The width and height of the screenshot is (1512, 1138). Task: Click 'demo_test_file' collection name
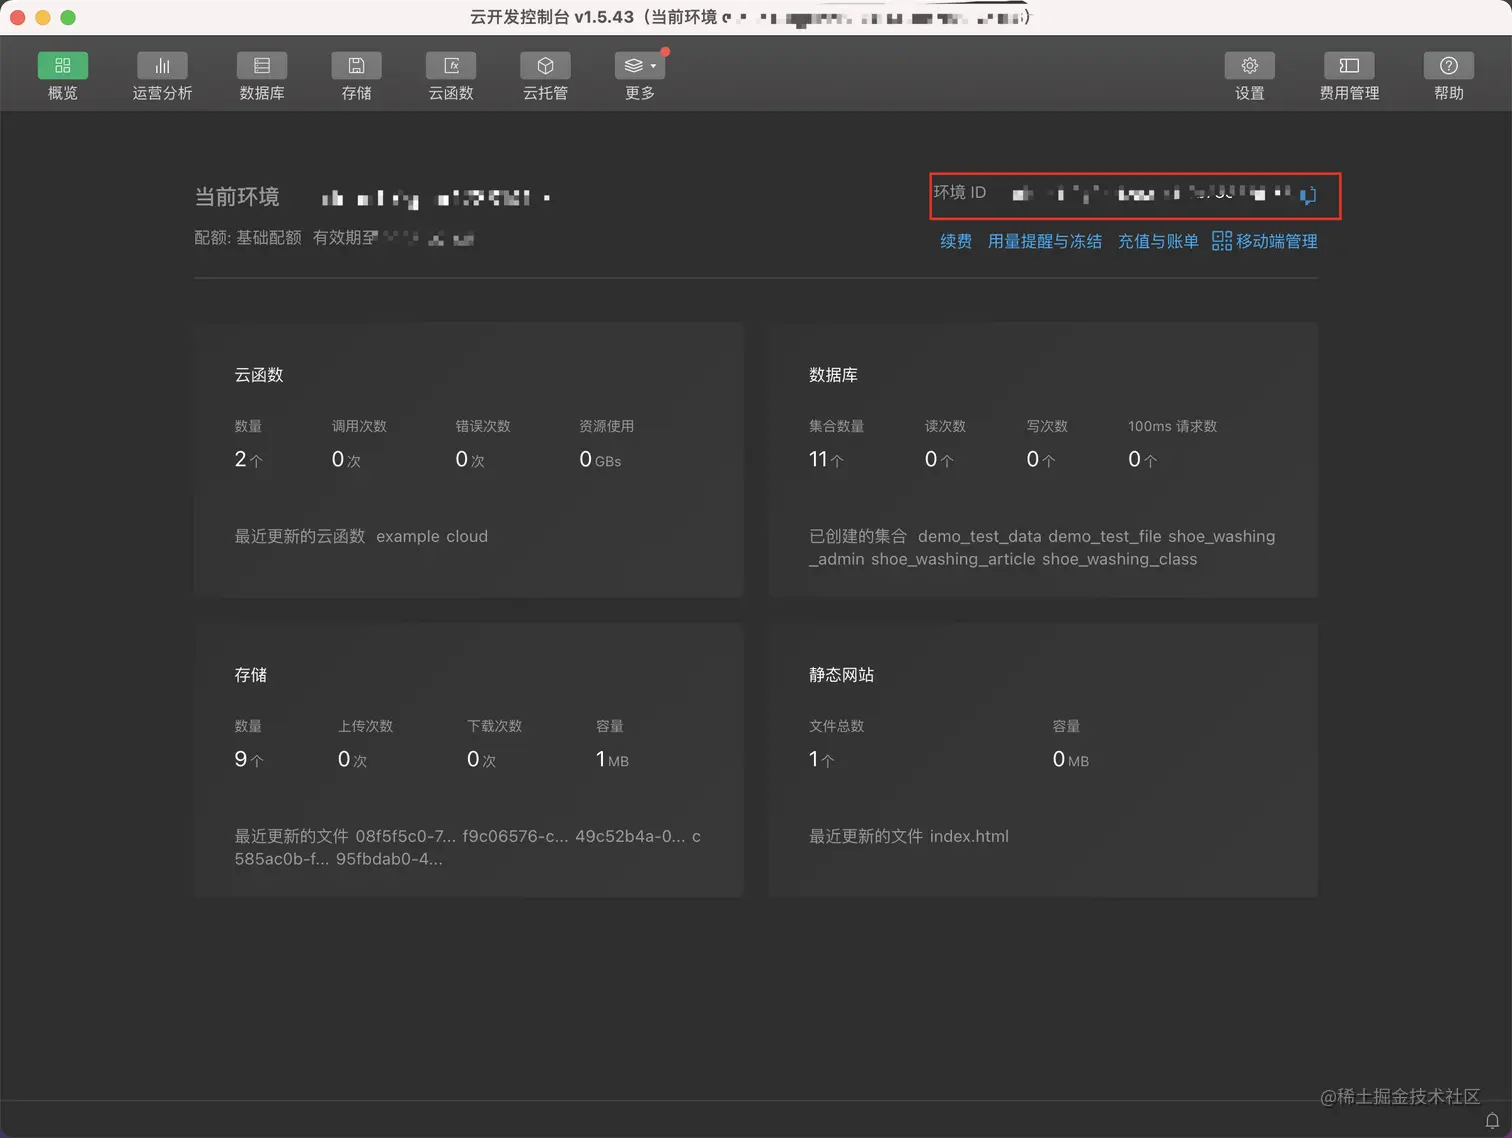[1105, 536]
